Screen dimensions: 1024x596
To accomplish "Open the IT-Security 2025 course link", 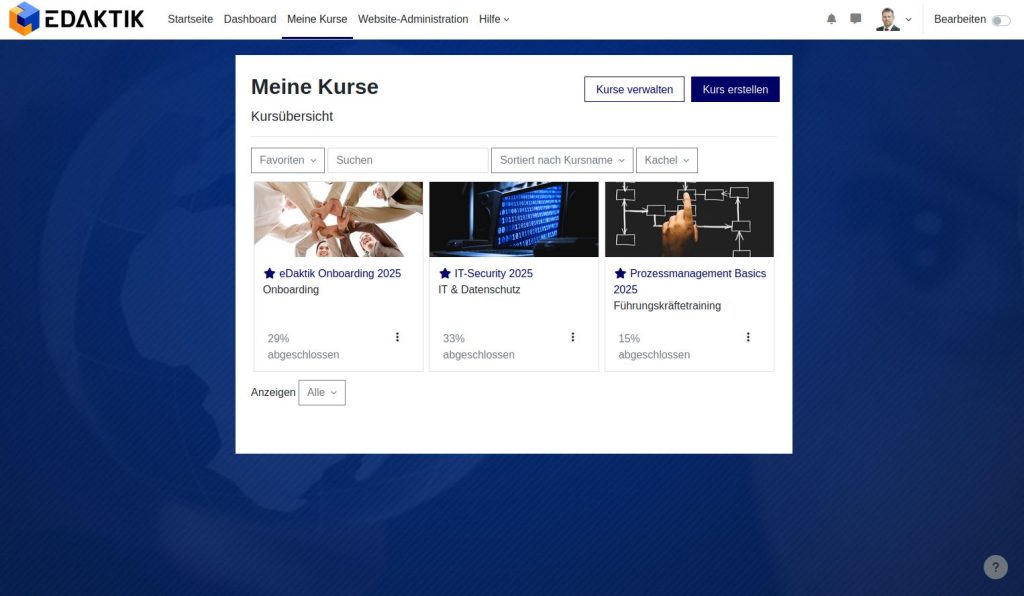I will coord(494,274).
